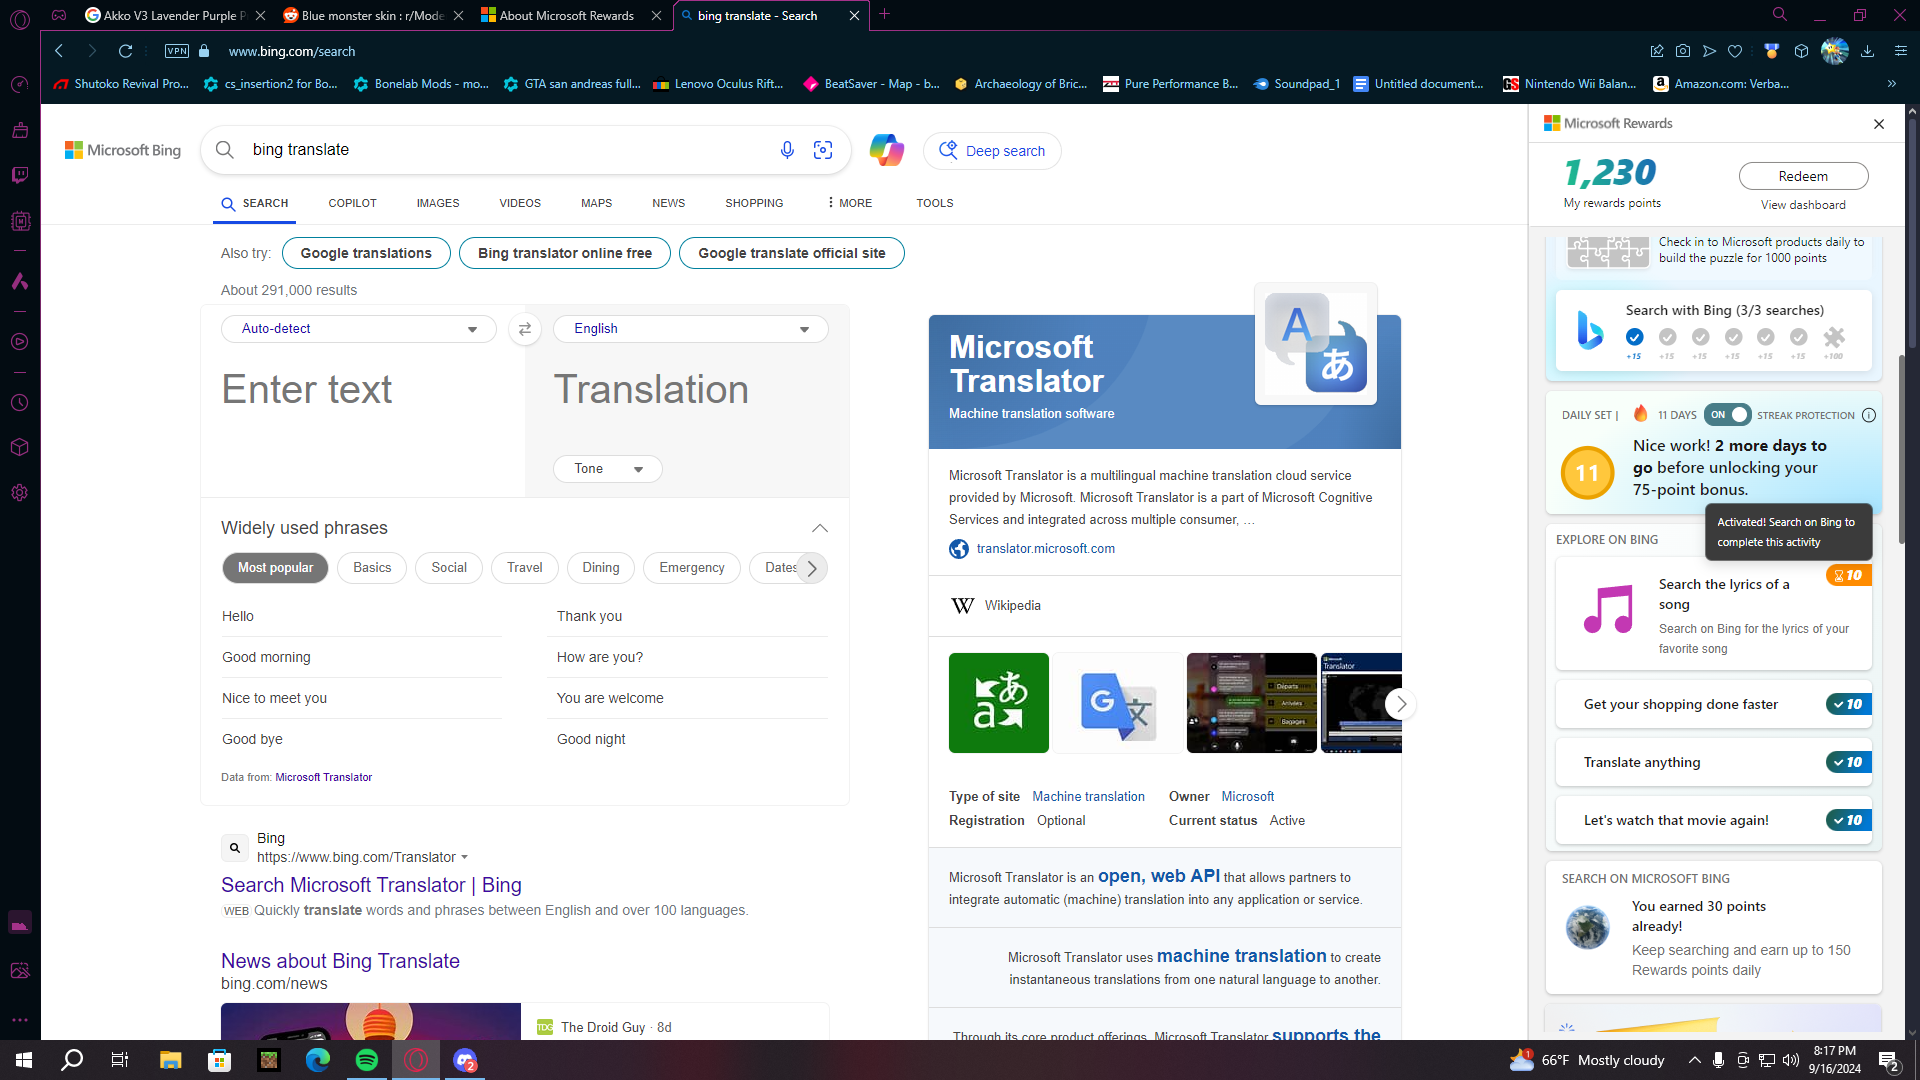Open the English target language dropdown
This screenshot has height=1080, width=1920.
691,329
